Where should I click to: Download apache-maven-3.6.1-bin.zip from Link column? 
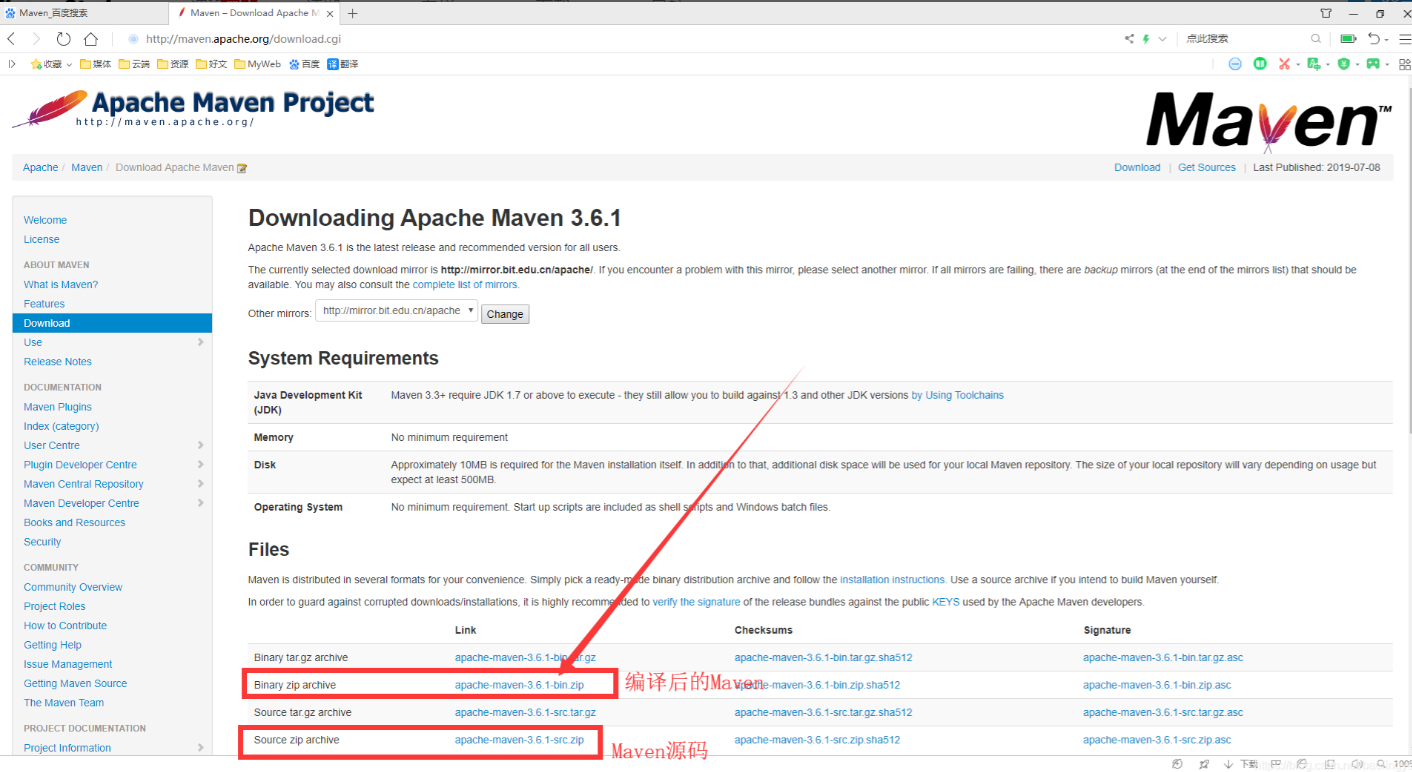click(x=519, y=685)
